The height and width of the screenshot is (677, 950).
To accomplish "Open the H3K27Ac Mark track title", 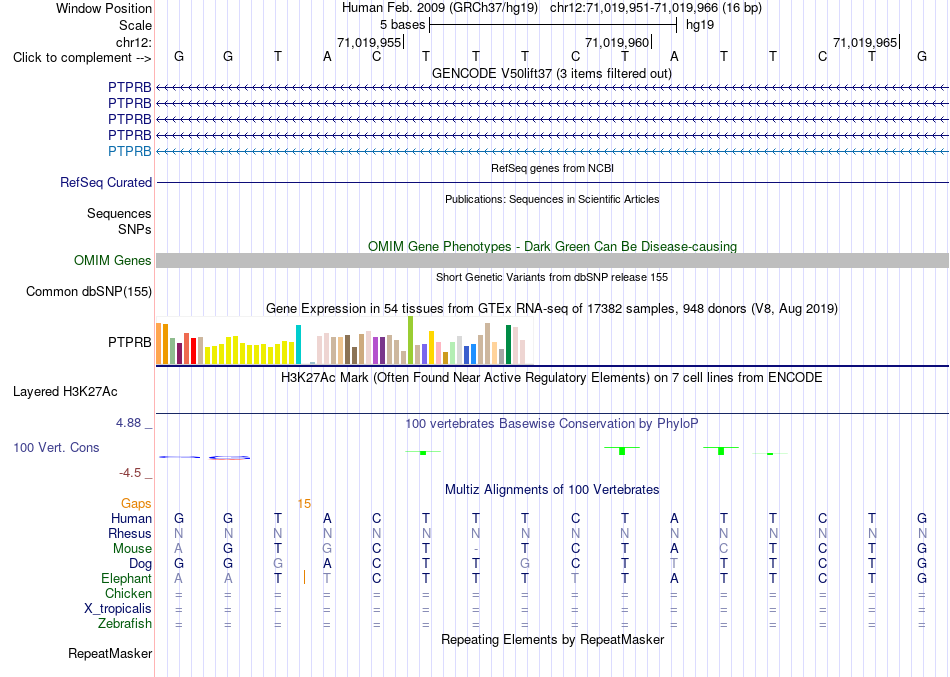I will tap(552, 378).
